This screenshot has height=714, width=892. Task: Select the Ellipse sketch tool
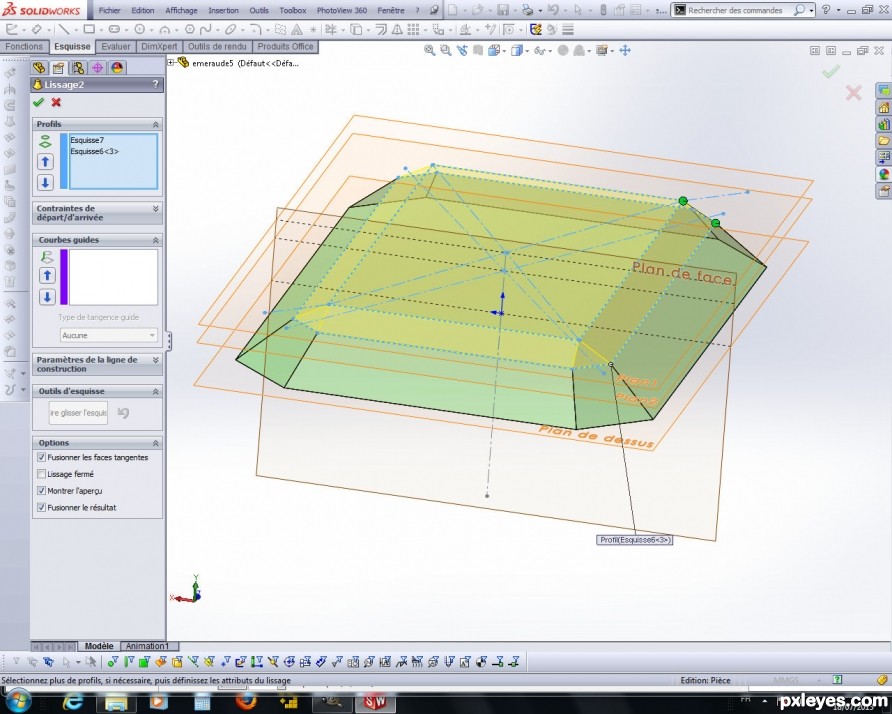pos(230,29)
